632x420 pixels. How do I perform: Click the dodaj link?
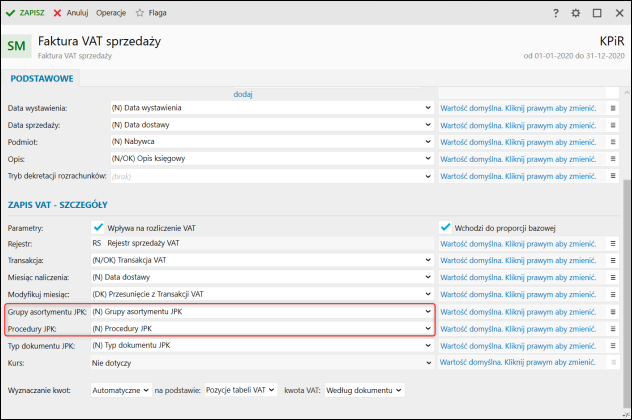[242, 93]
